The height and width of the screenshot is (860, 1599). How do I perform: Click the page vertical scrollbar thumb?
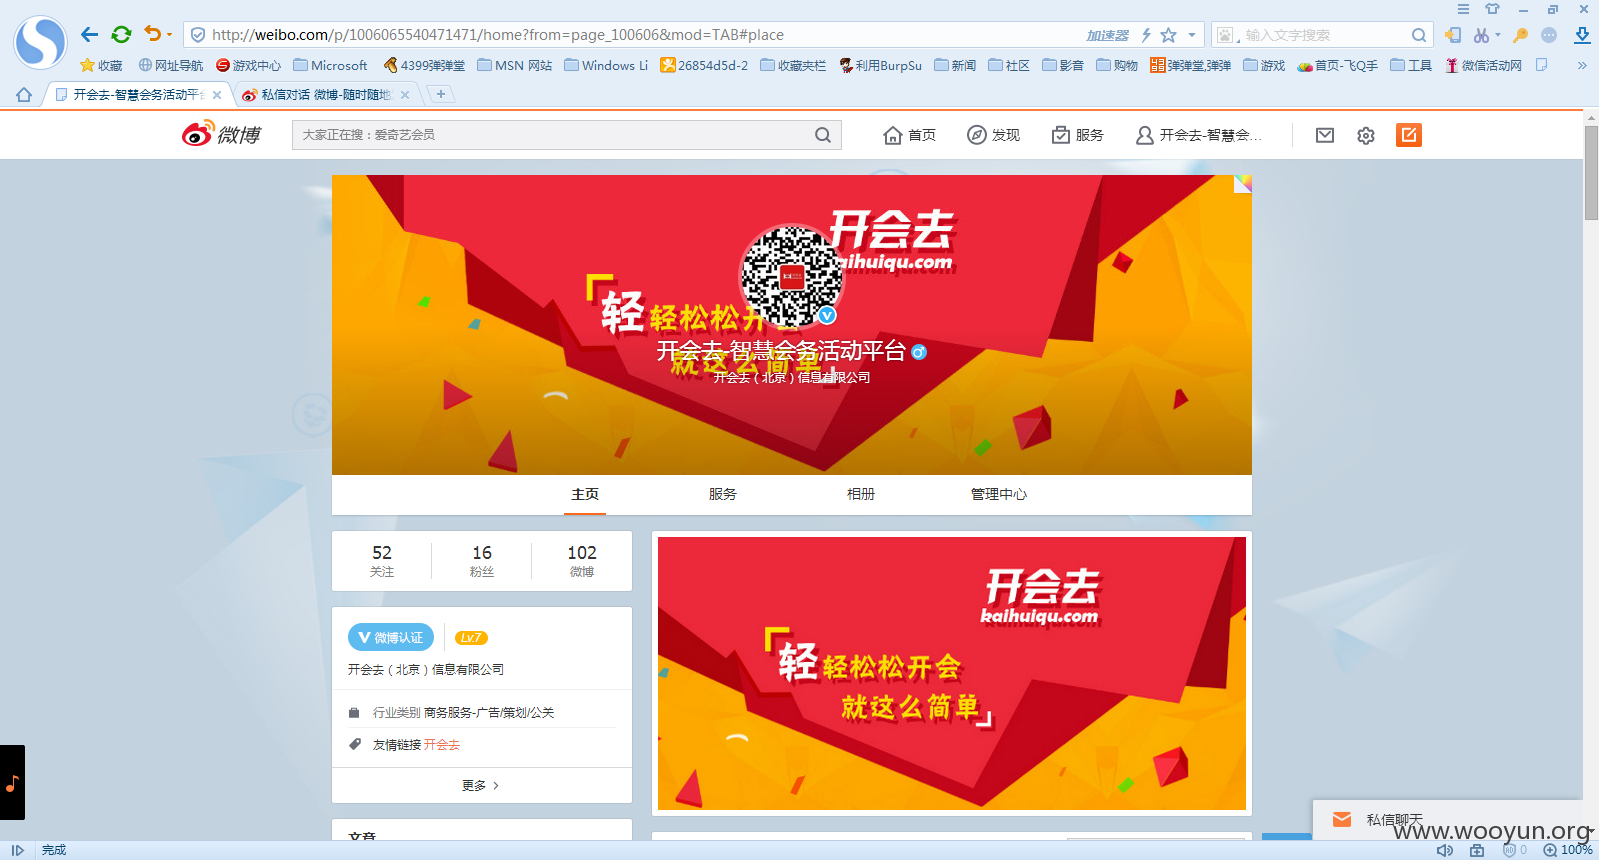click(x=1591, y=172)
